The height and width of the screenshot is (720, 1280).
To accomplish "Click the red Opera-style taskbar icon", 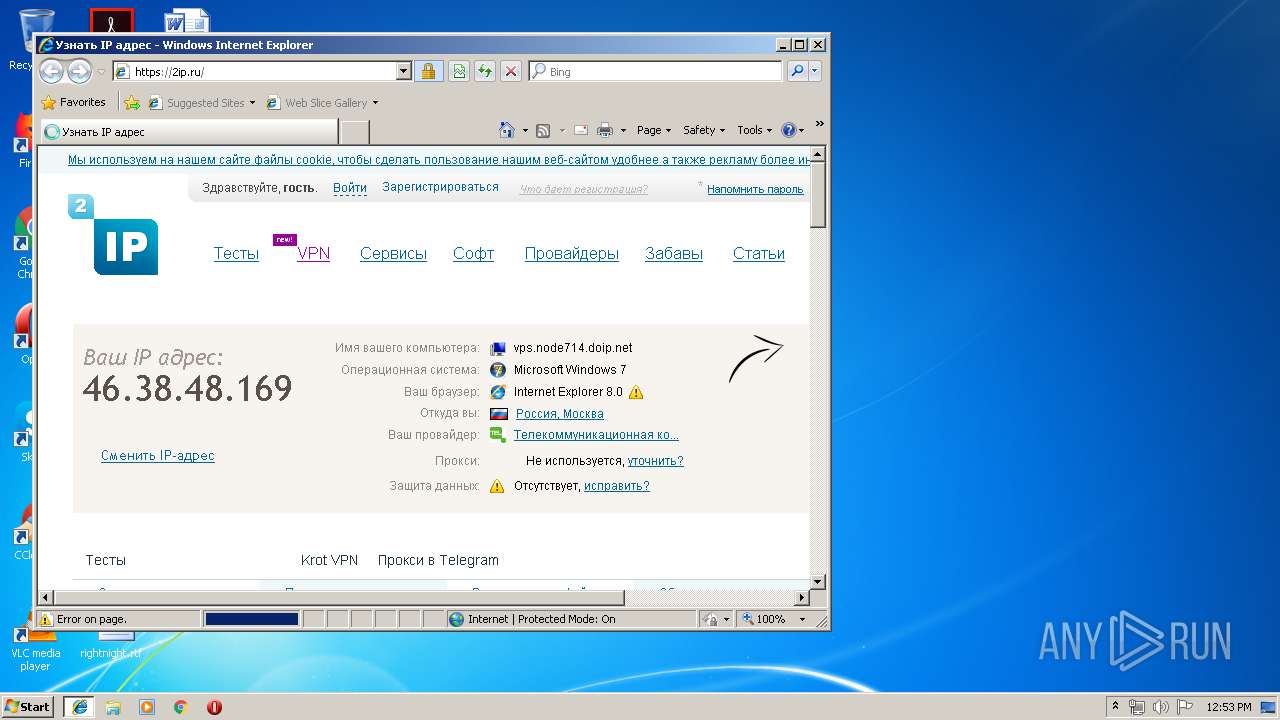I will 214,707.
